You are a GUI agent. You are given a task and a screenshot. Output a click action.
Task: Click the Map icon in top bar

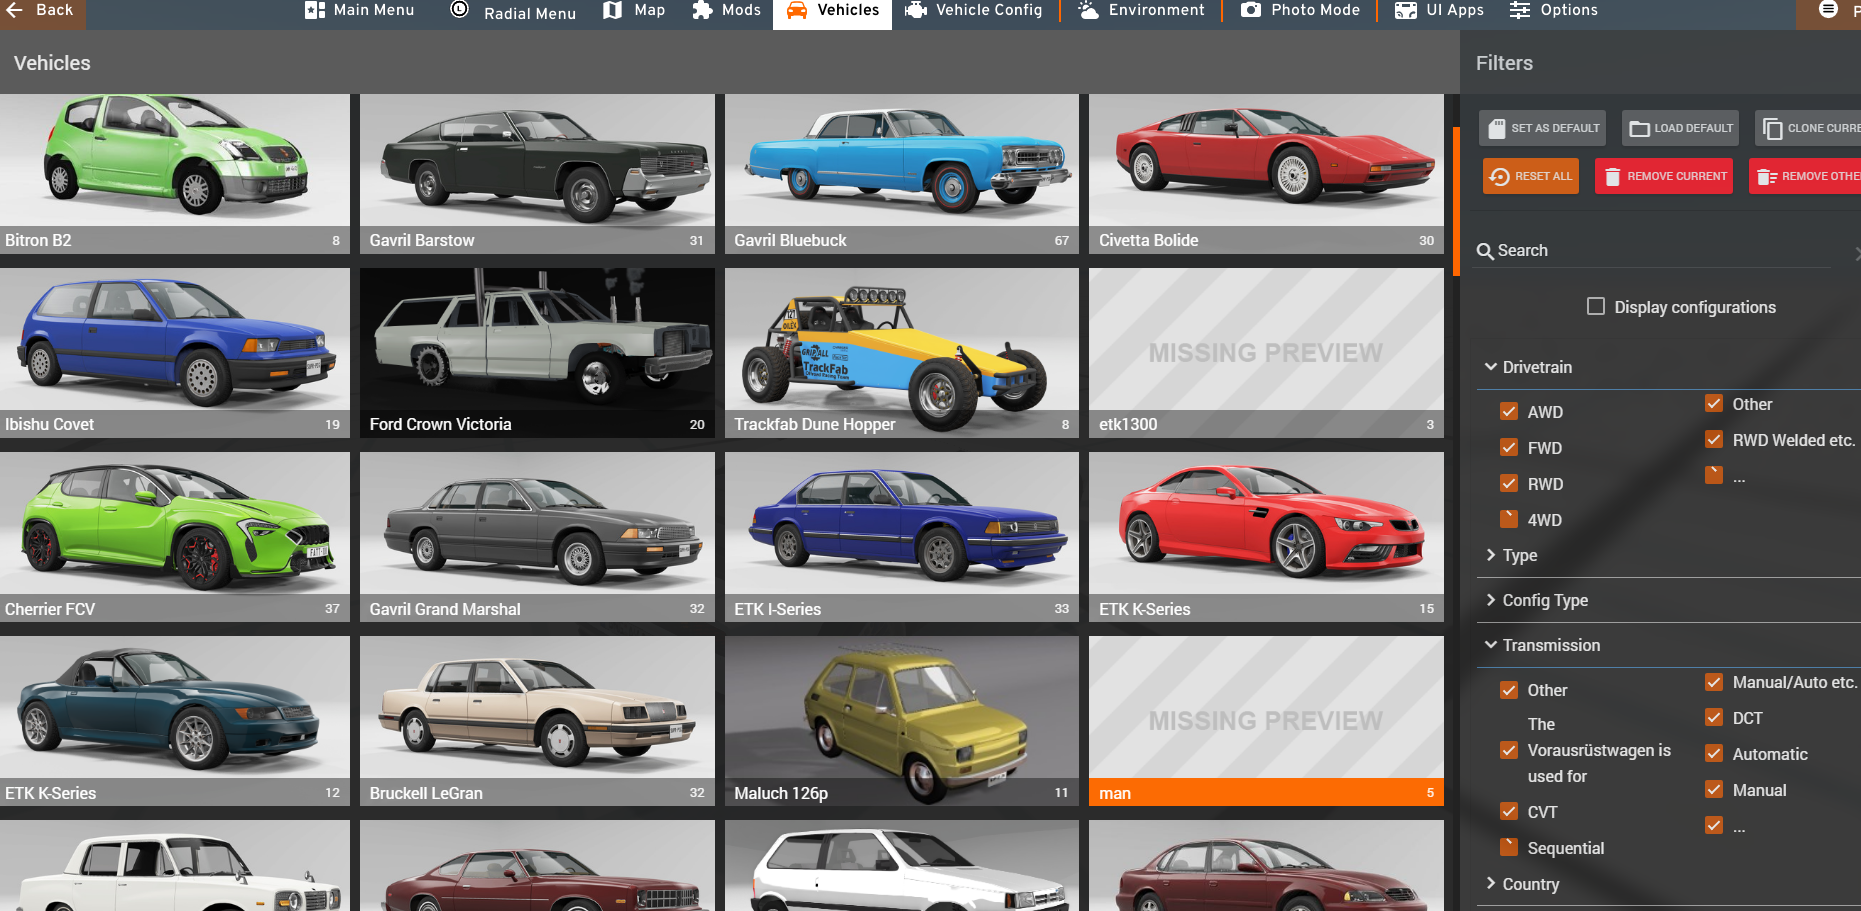613,10
